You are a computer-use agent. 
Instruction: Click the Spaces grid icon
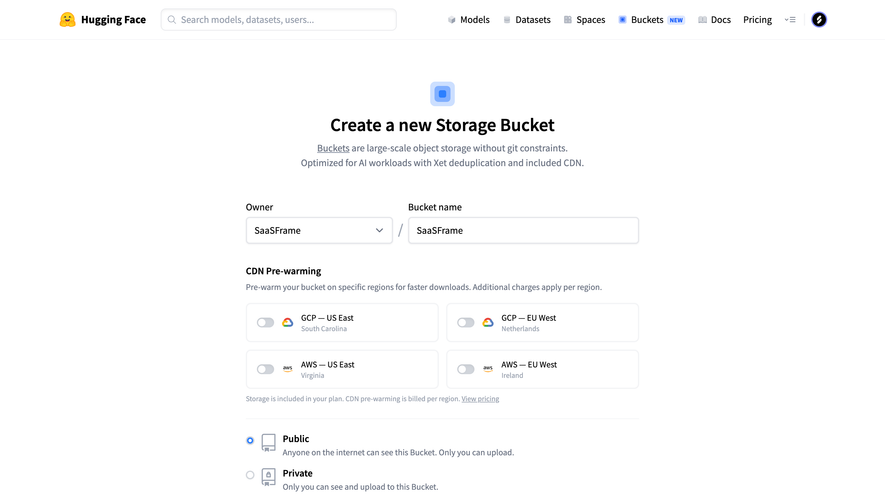tap(568, 20)
